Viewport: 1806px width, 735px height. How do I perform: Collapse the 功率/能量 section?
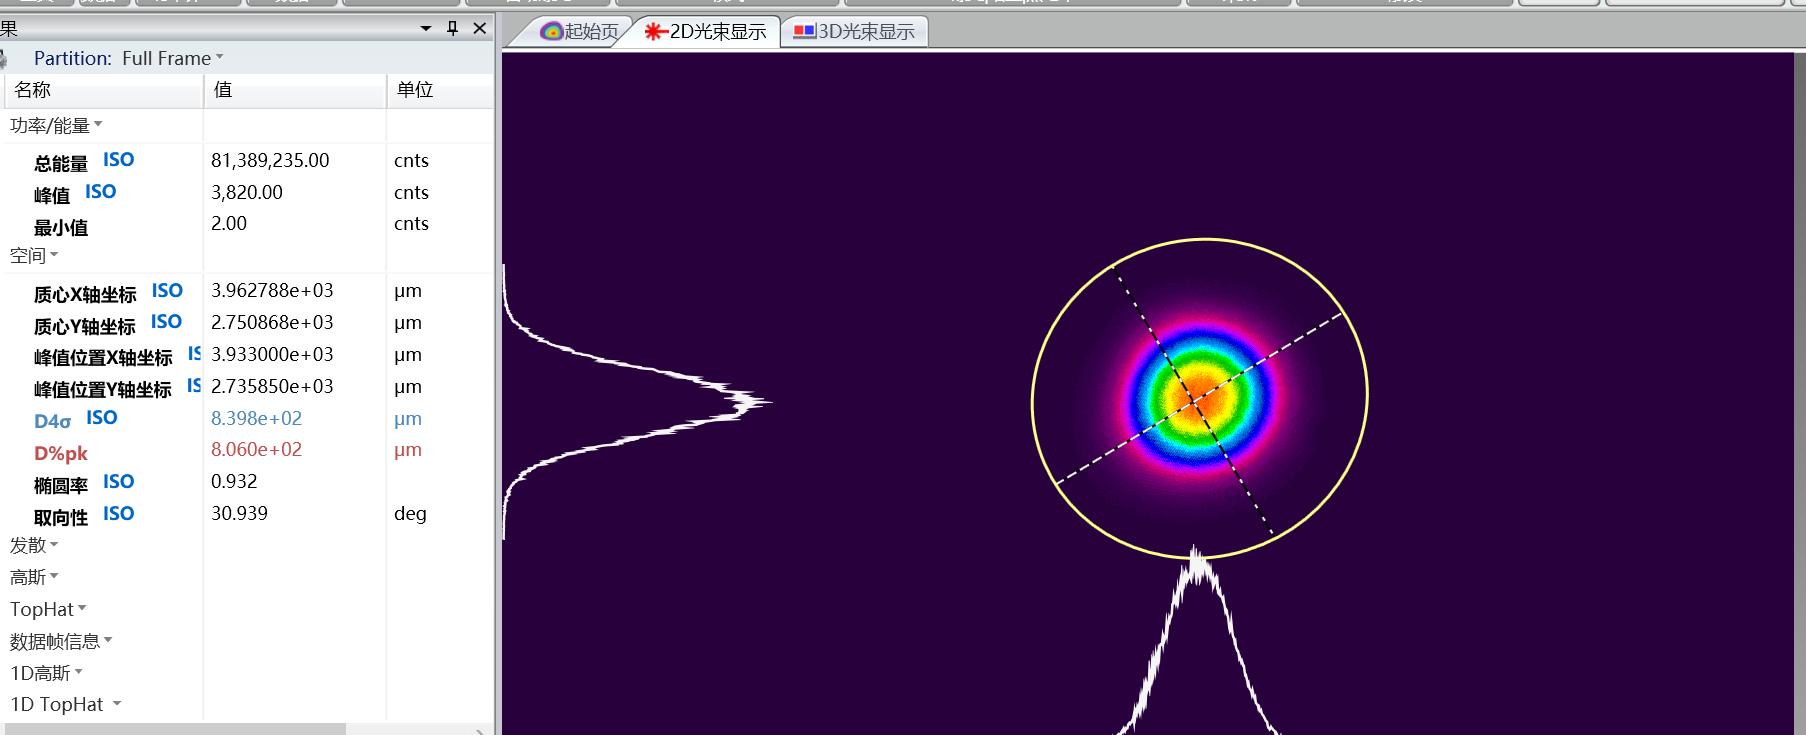pos(56,126)
